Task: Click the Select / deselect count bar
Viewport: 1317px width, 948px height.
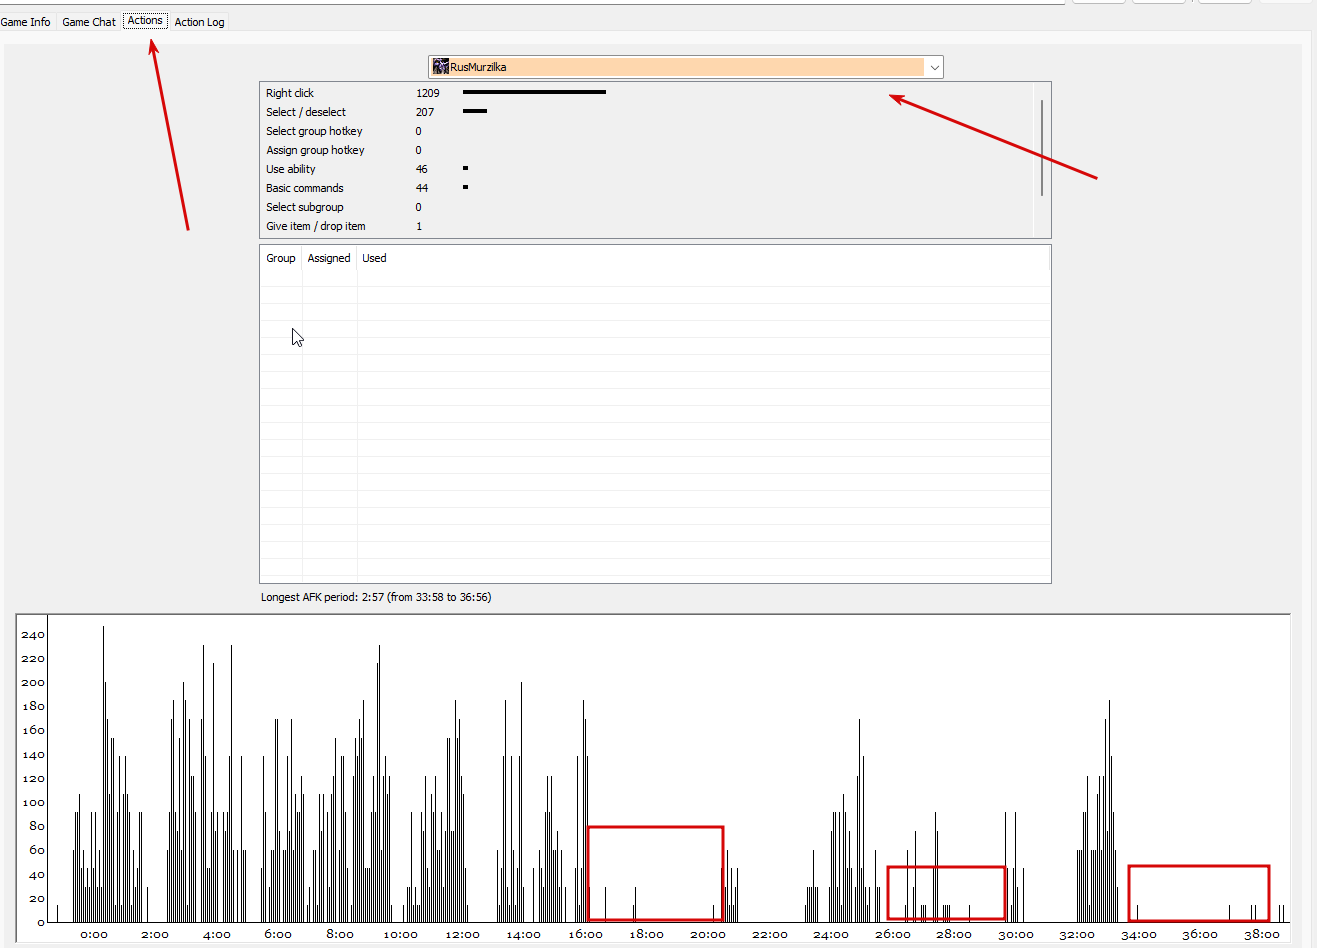Action: pos(475,111)
